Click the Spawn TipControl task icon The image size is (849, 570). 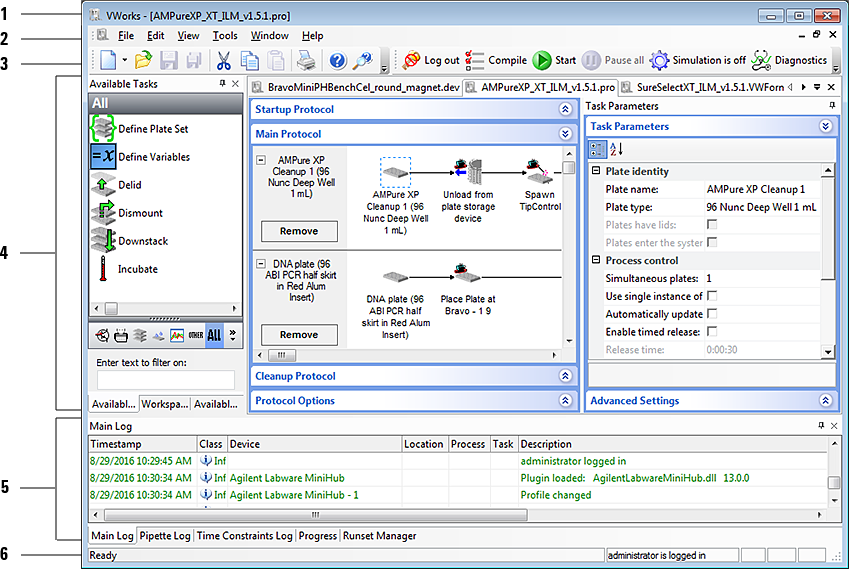coord(539,172)
